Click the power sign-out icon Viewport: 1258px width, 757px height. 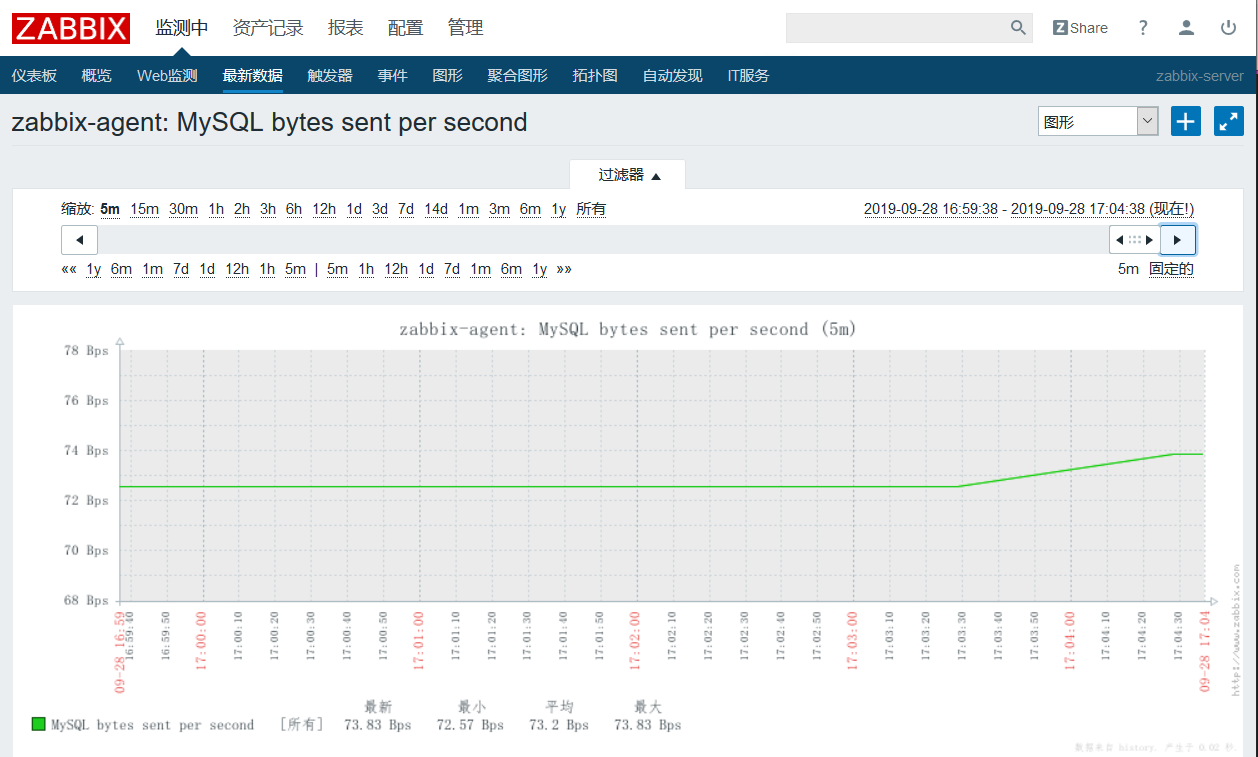pos(1229,28)
